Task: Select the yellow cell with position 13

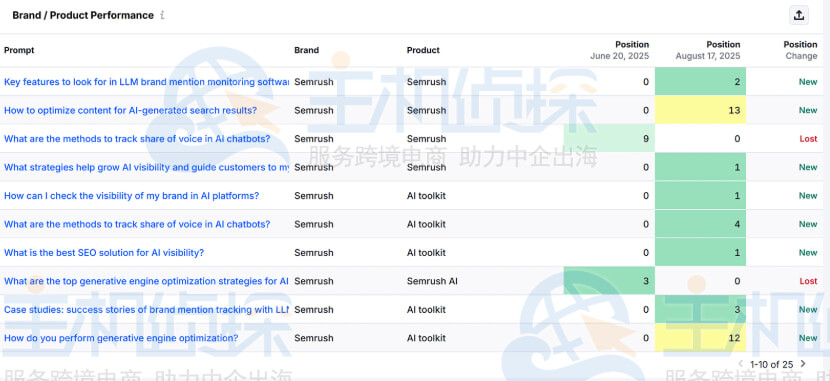Action: point(700,110)
